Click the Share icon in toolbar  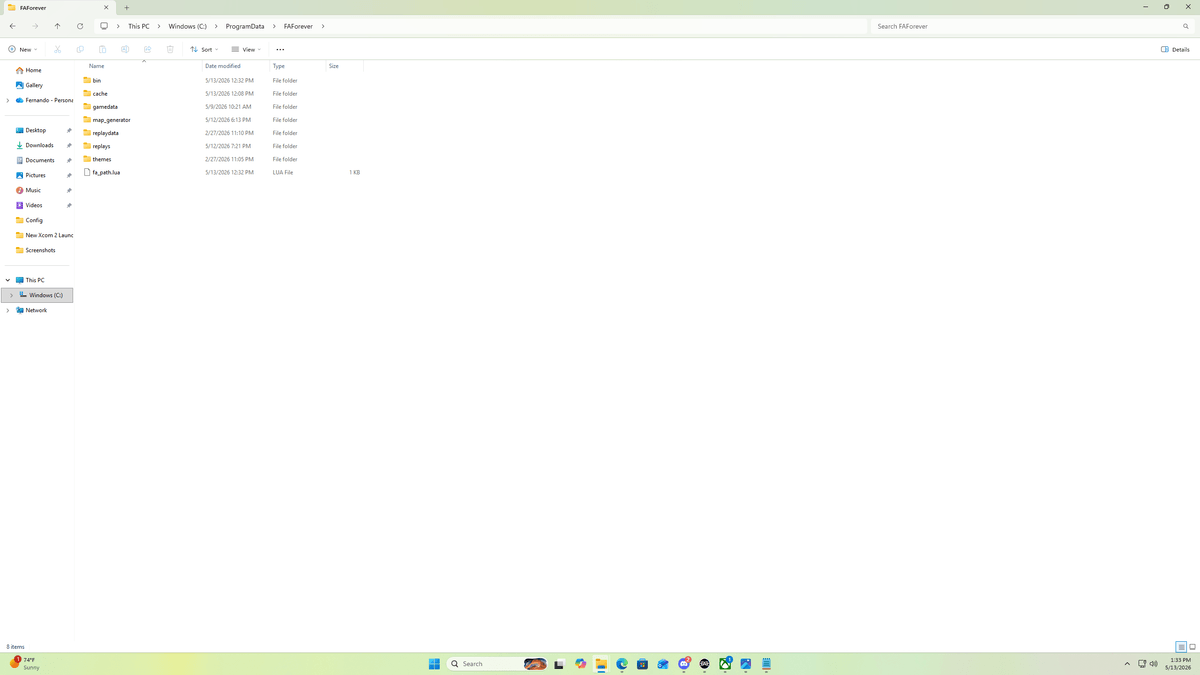pyautogui.click(x=147, y=49)
